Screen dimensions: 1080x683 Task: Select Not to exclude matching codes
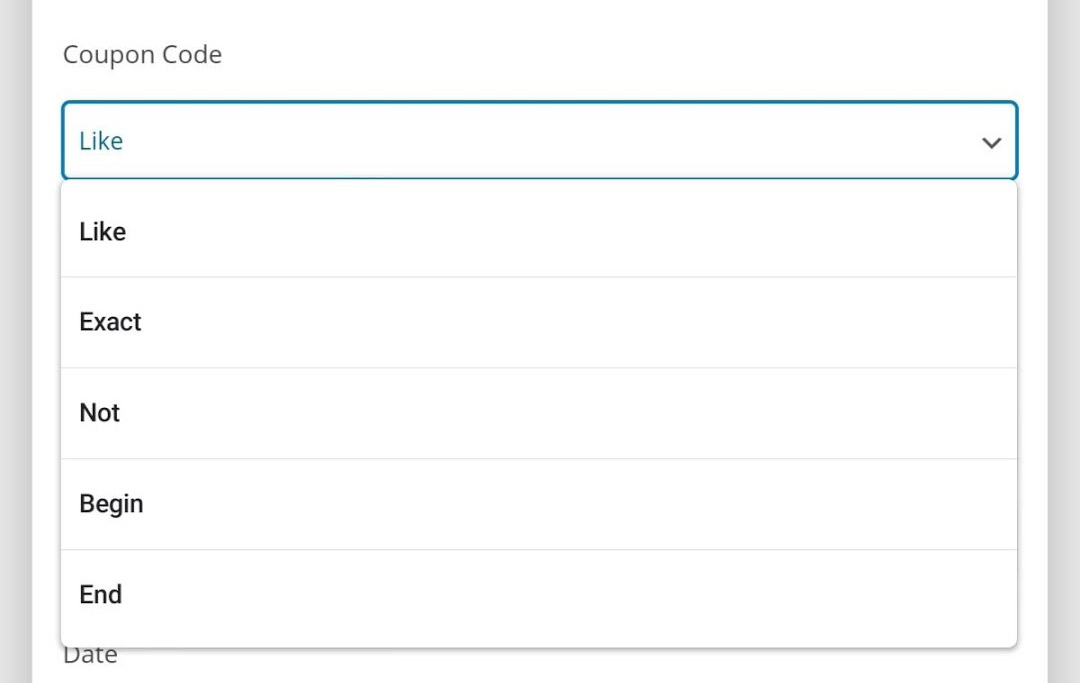(98, 413)
